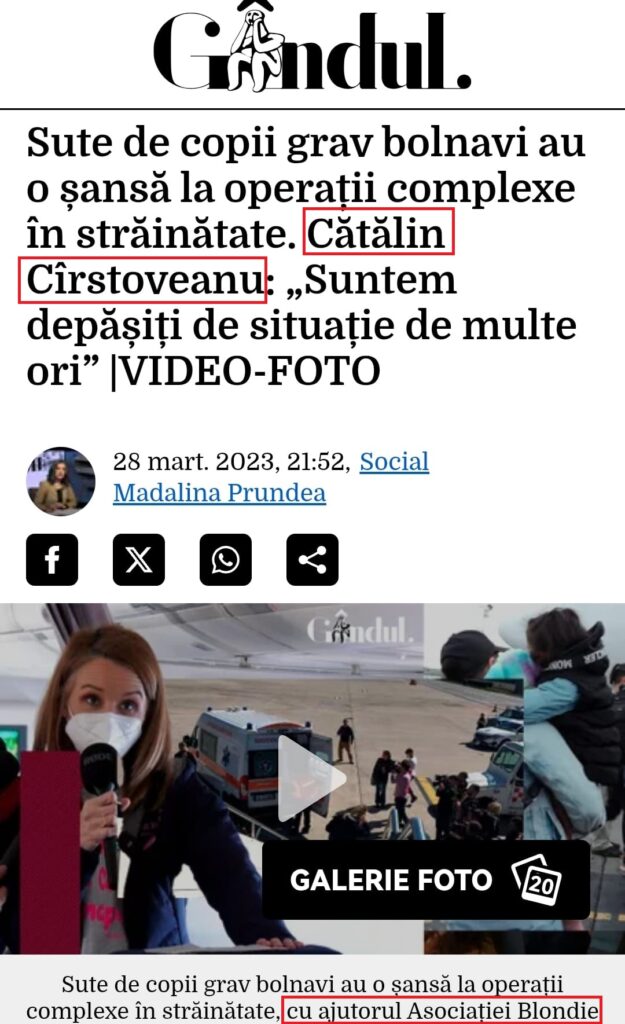Click the caption text below the video
This screenshot has width=625, height=1024.
[312, 998]
